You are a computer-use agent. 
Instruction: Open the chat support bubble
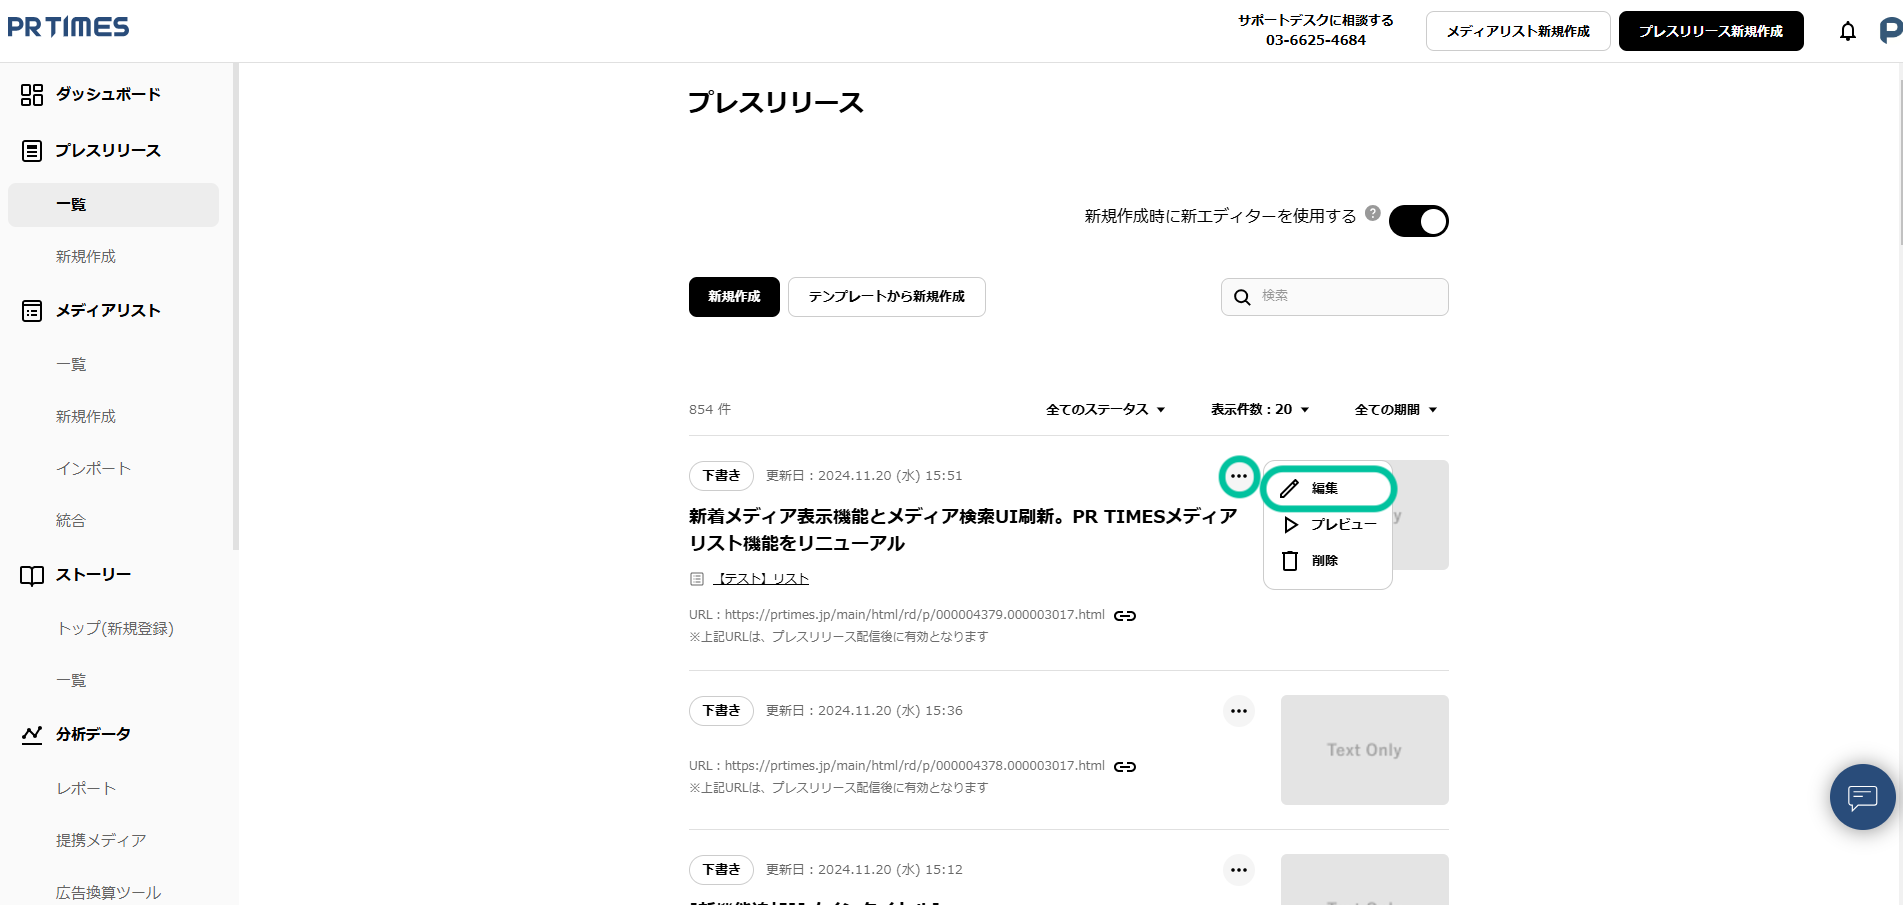pos(1862,797)
